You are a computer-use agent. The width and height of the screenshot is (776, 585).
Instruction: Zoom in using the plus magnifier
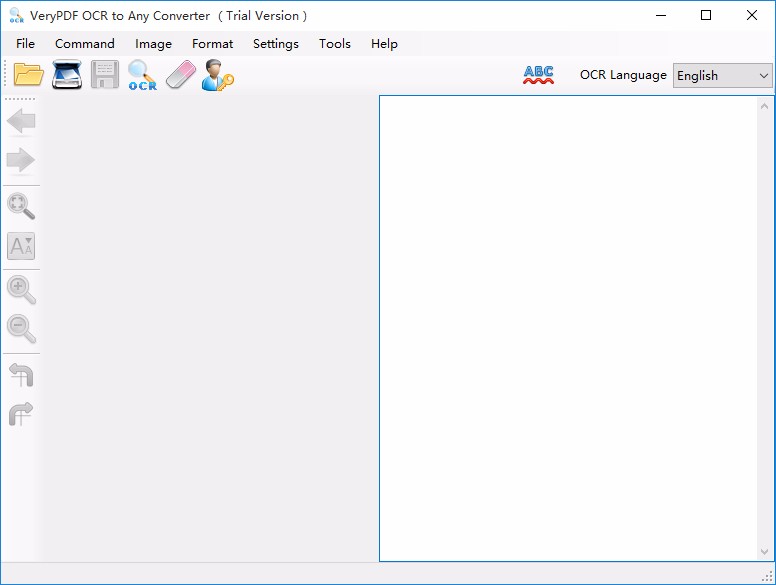21,290
